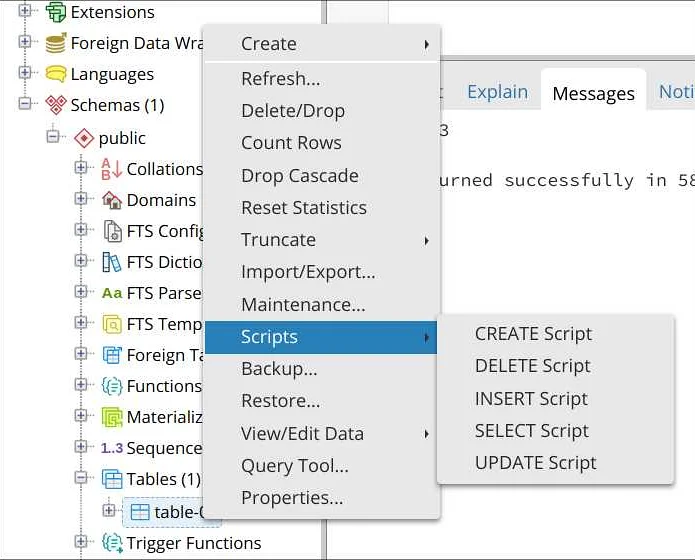The height and width of the screenshot is (560, 695).
Task: Click the Schemas diamond icon
Action: (56, 105)
